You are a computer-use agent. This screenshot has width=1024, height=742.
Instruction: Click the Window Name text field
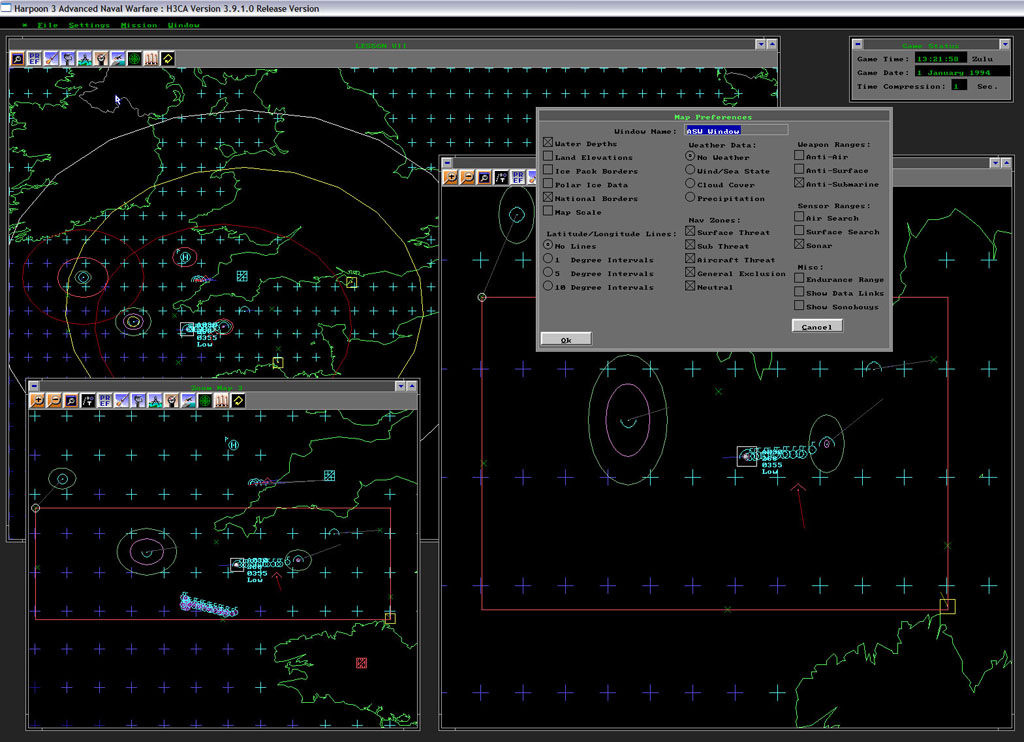[736, 131]
